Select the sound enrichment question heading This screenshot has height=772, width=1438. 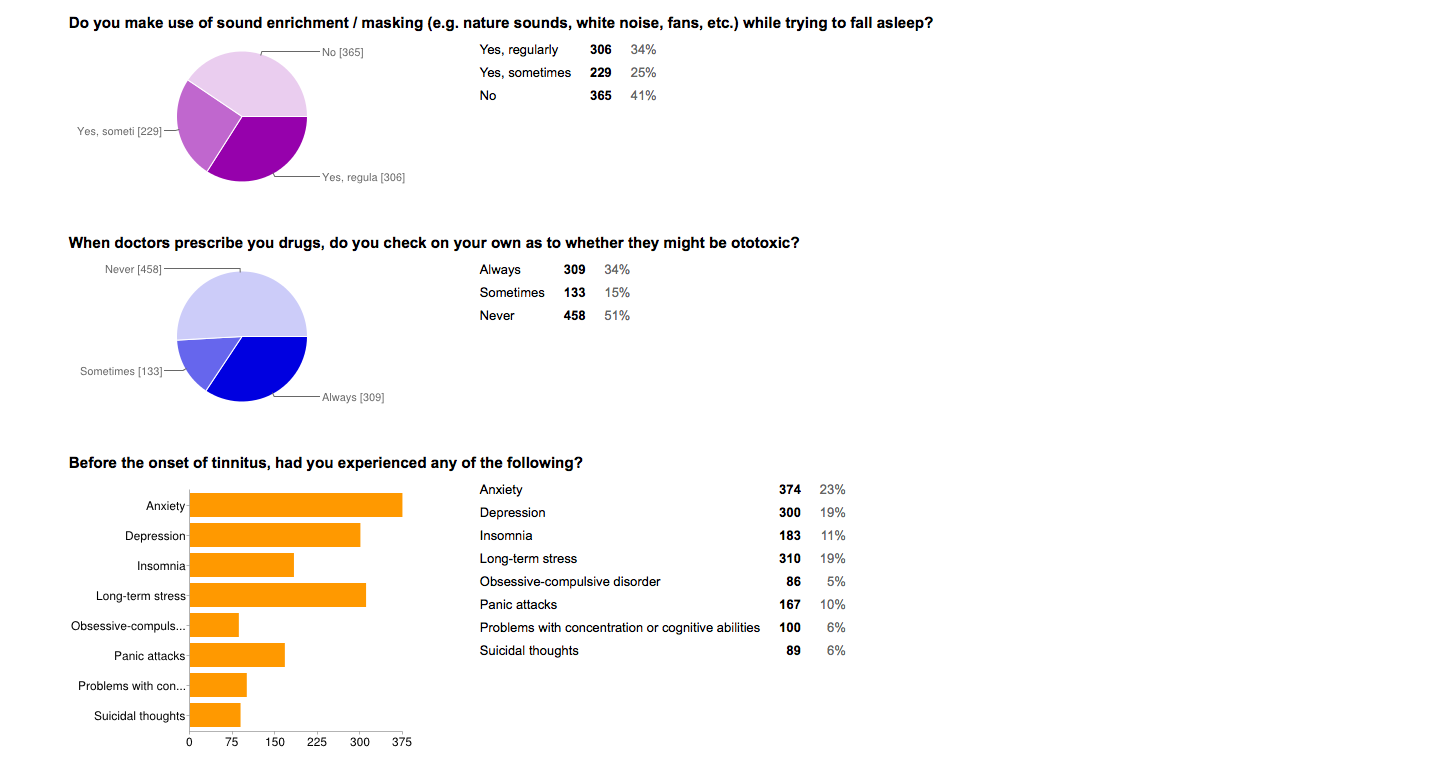tap(501, 22)
